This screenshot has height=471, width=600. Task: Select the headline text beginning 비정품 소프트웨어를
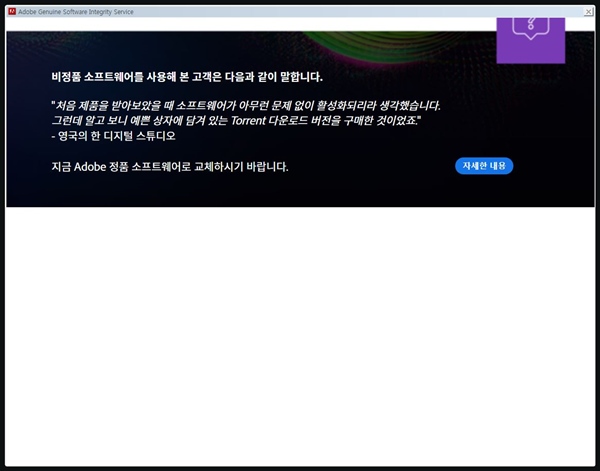click(x=187, y=77)
